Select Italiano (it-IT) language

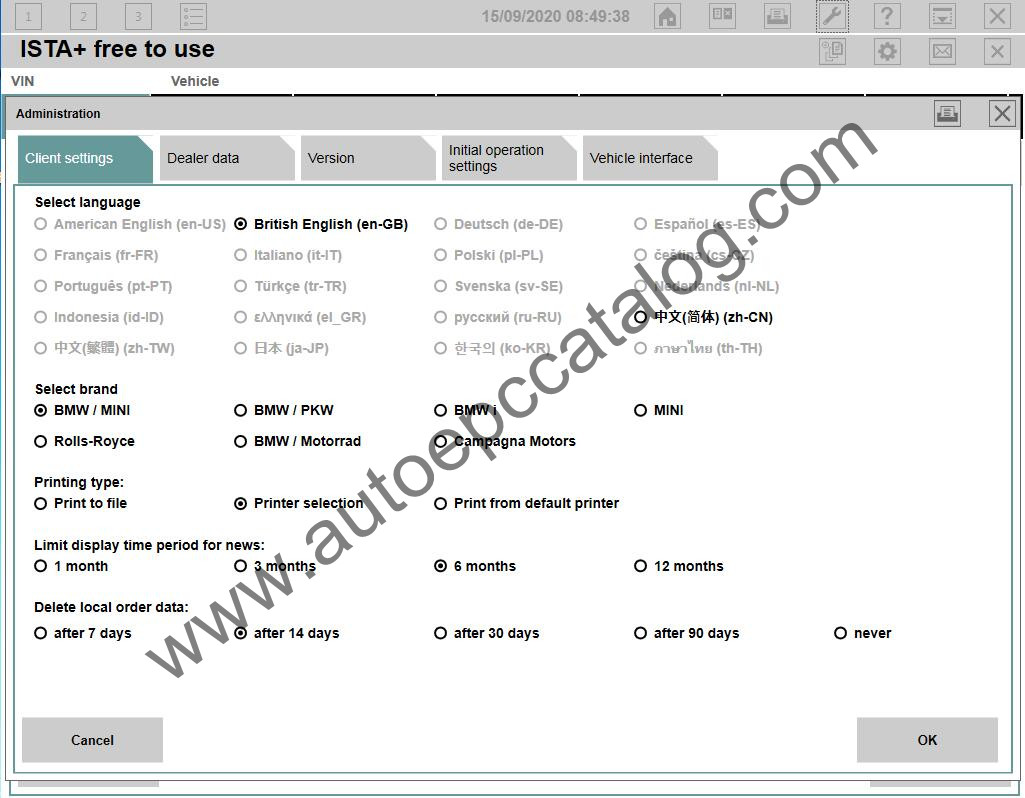click(x=288, y=255)
